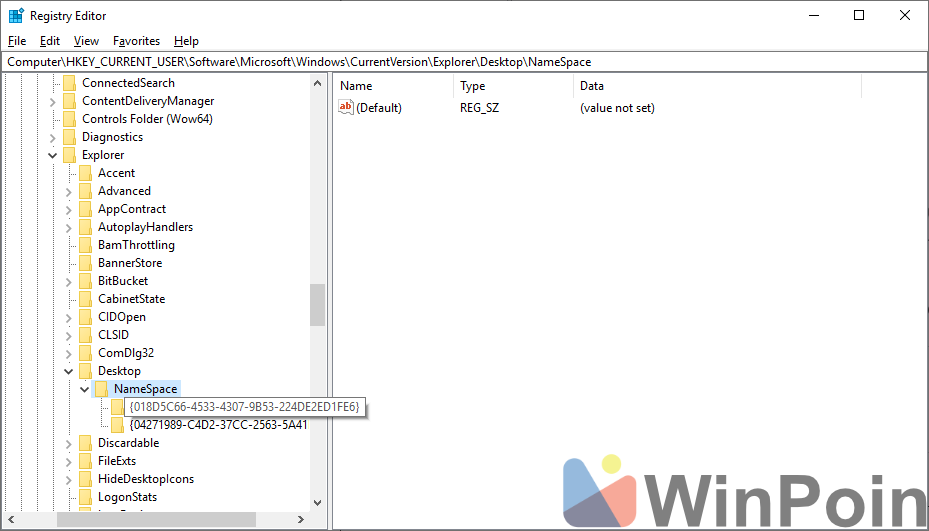Click the AppContract folder icon
The image size is (929, 531).
click(85, 209)
